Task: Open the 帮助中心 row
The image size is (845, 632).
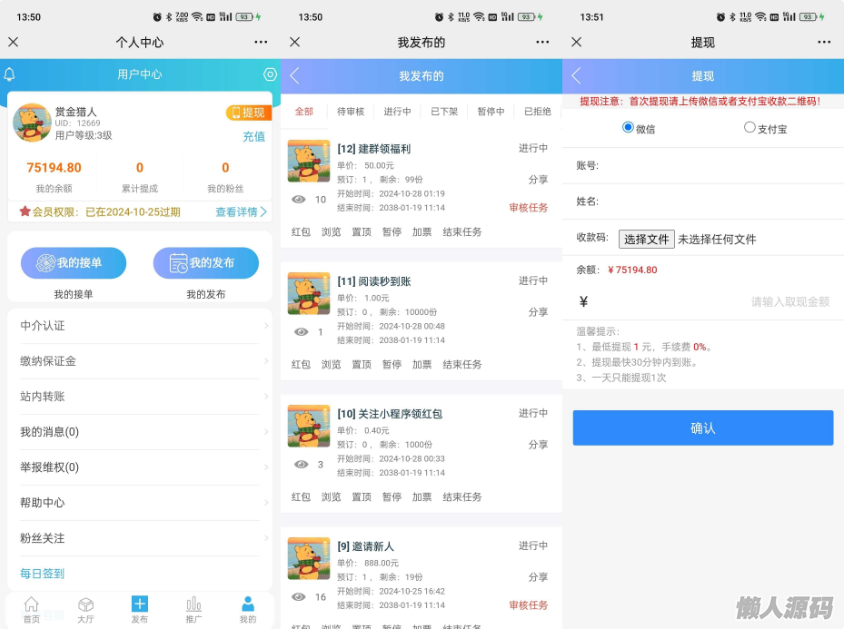Action: pyautogui.click(x=140, y=503)
